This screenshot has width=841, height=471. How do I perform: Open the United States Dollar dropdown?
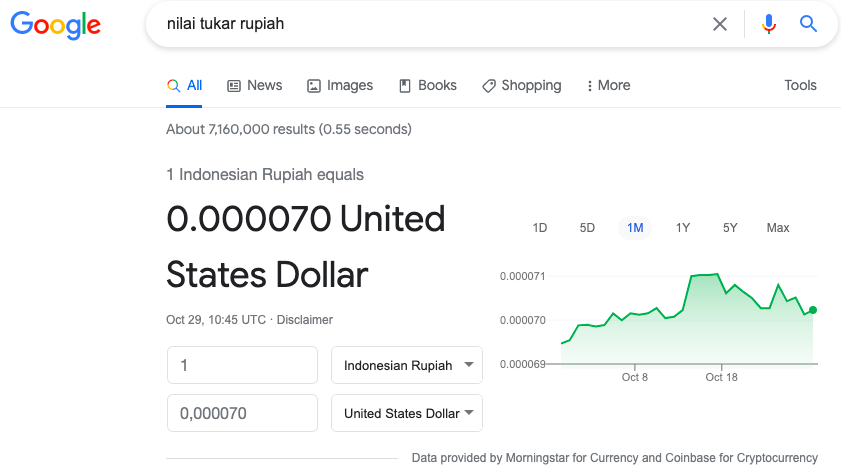407,413
